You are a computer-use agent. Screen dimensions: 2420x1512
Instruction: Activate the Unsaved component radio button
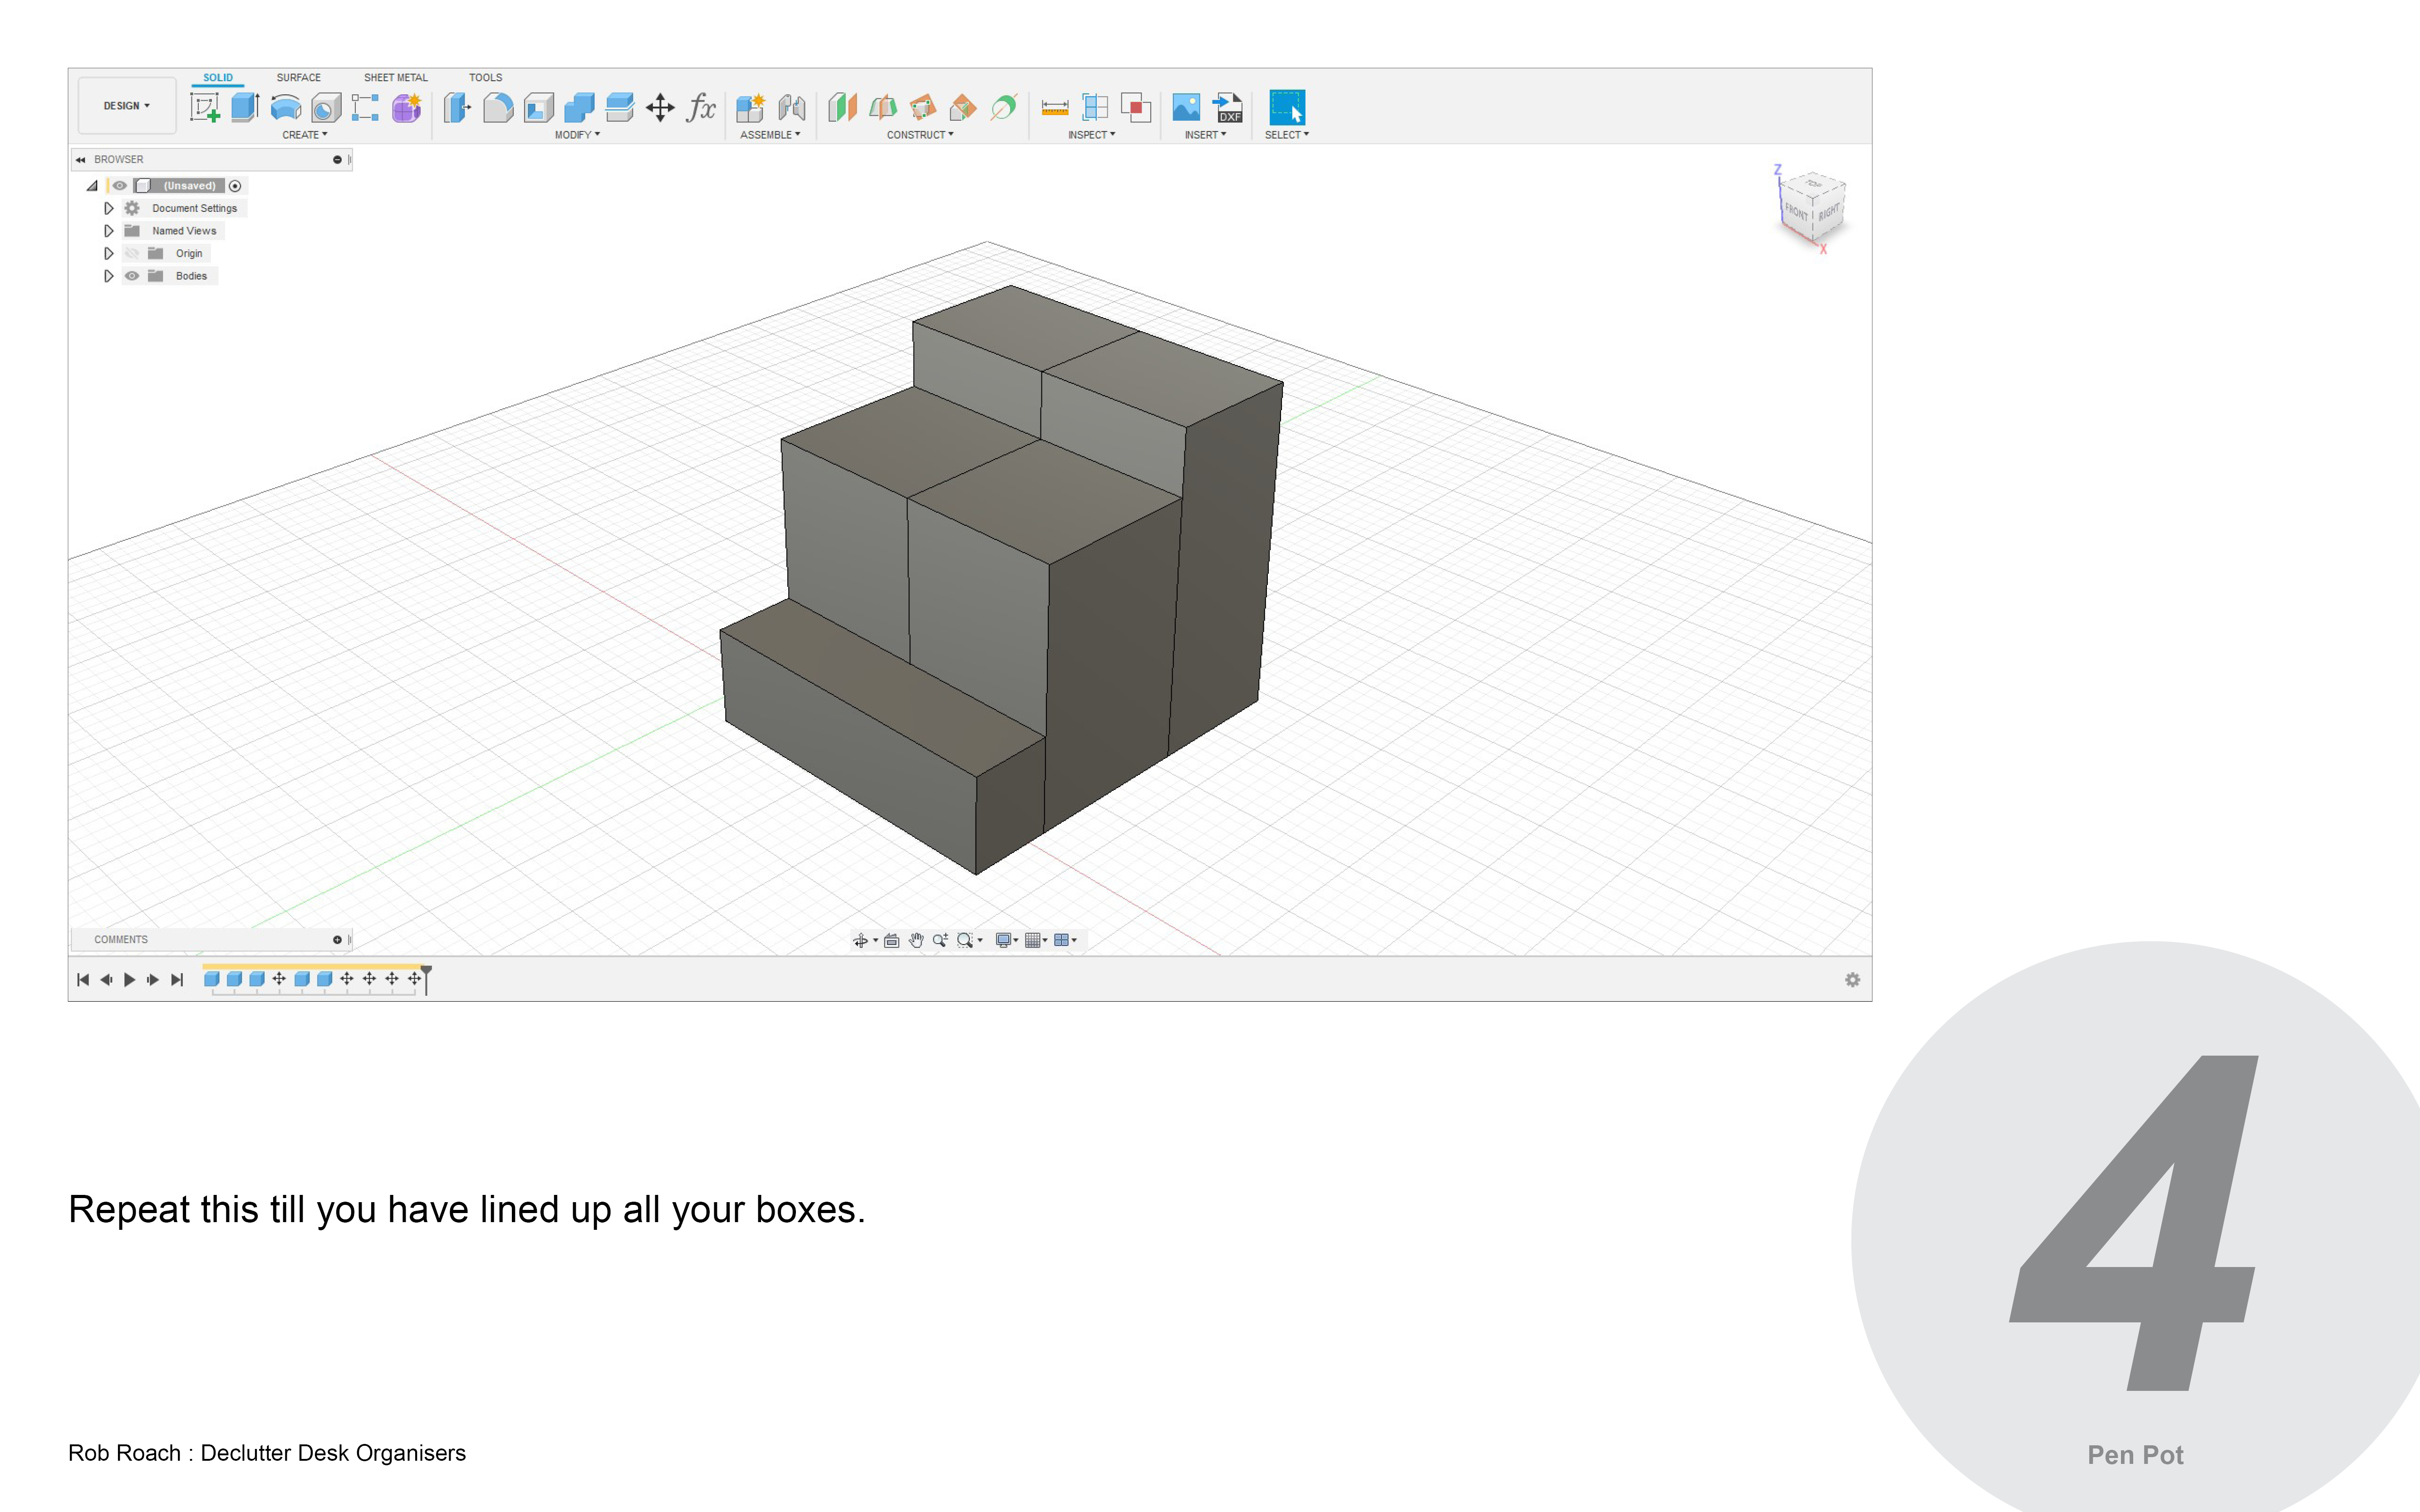pyautogui.click(x=235, y=186)
